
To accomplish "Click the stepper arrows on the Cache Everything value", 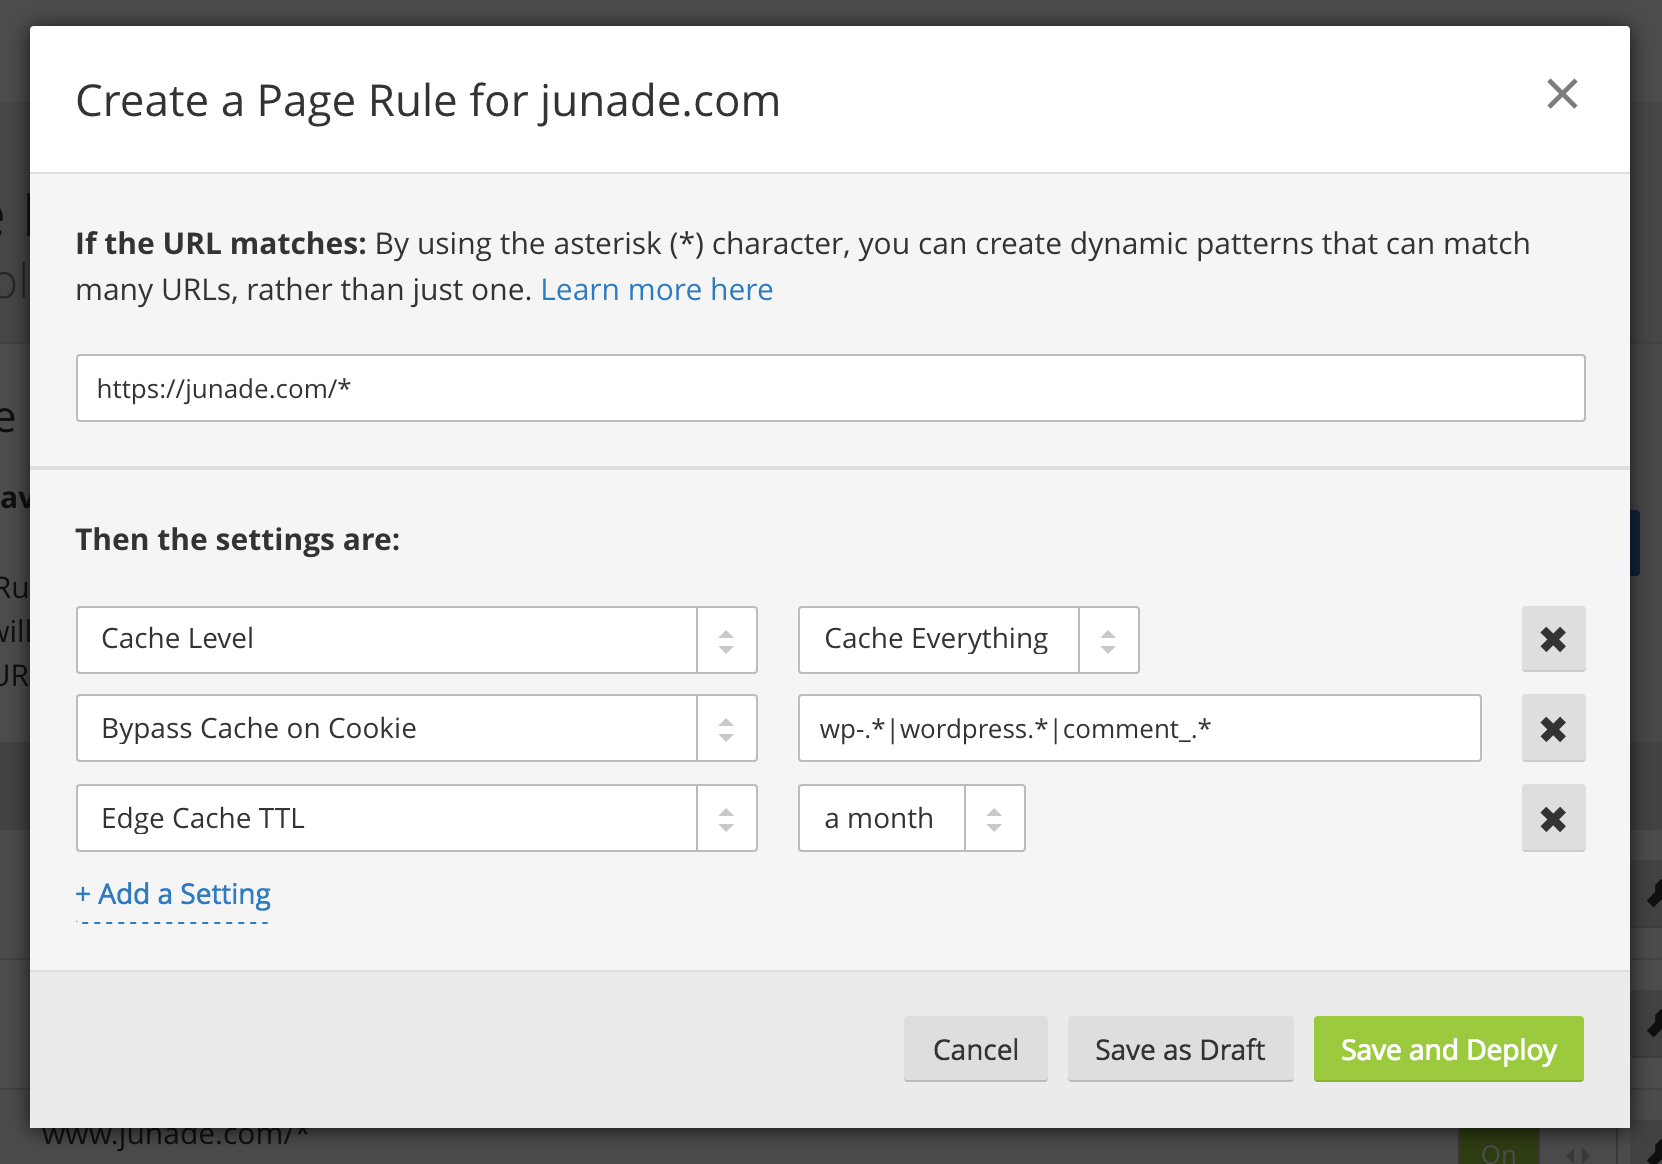I will [x=1107, y=640].
